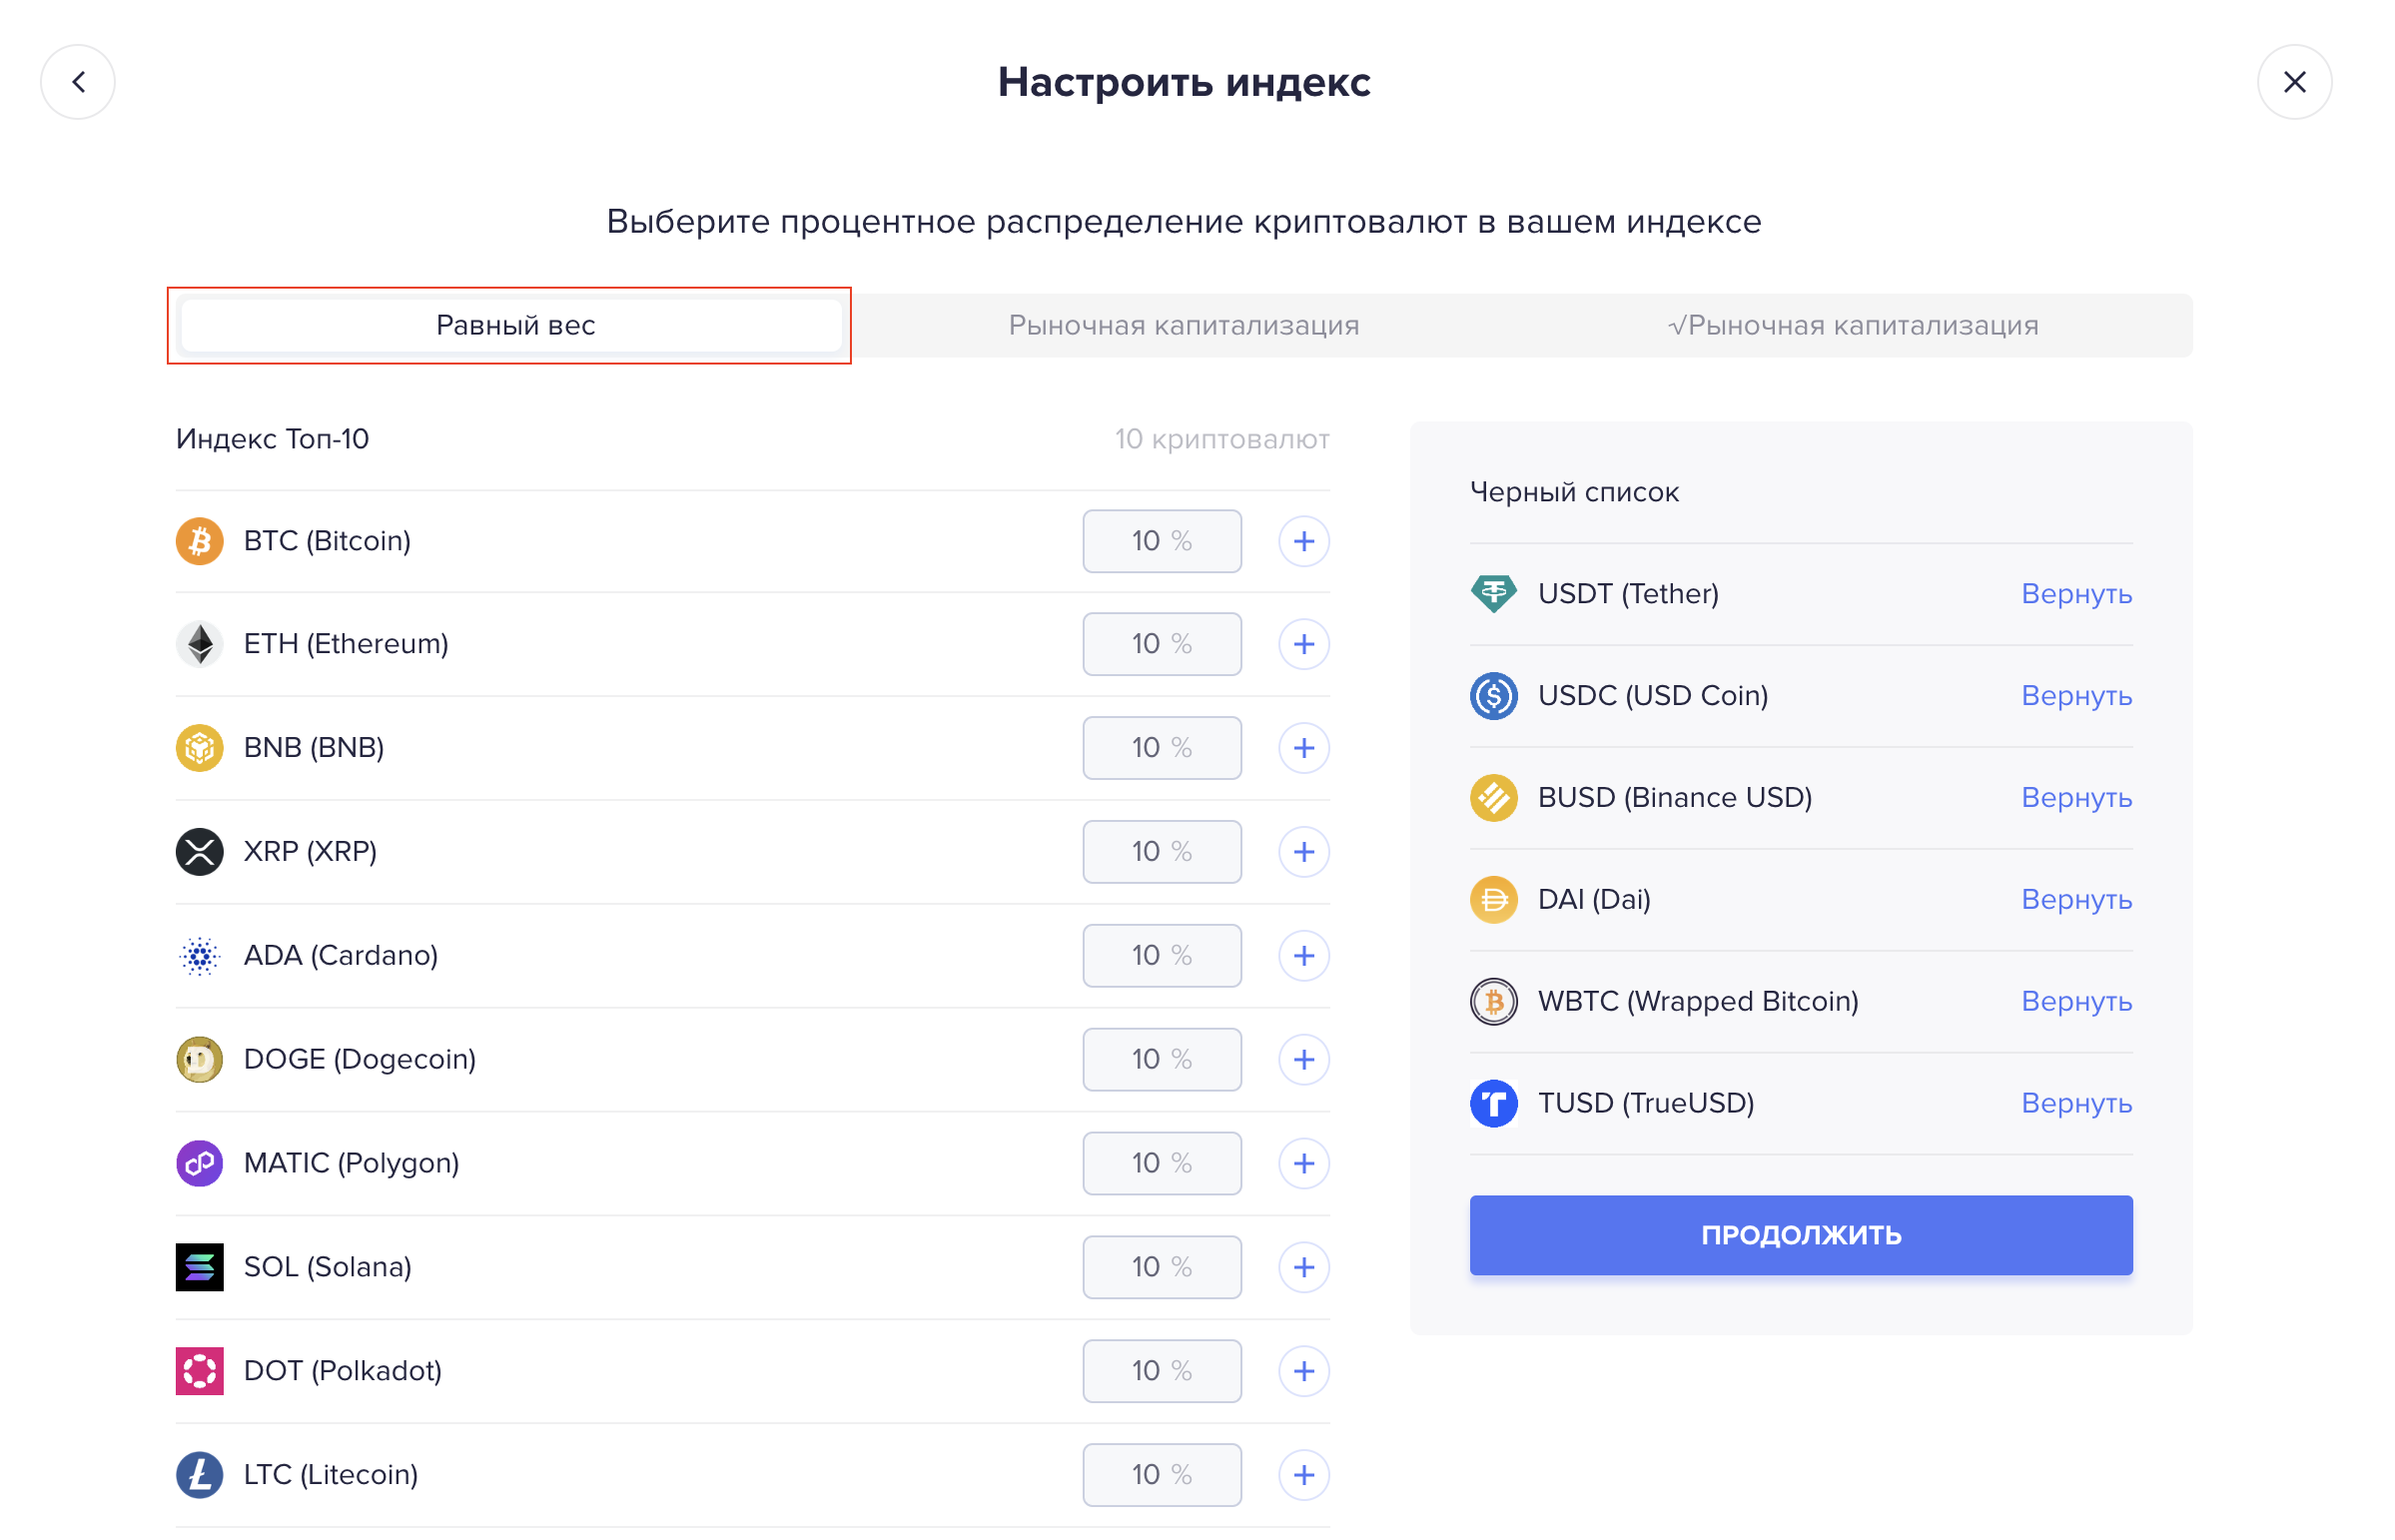Viewport: 2395px width, 1540px height.
Task: Click the plus button for DOGE (Dogecoin)
Action: (x=1303, y=1060)
